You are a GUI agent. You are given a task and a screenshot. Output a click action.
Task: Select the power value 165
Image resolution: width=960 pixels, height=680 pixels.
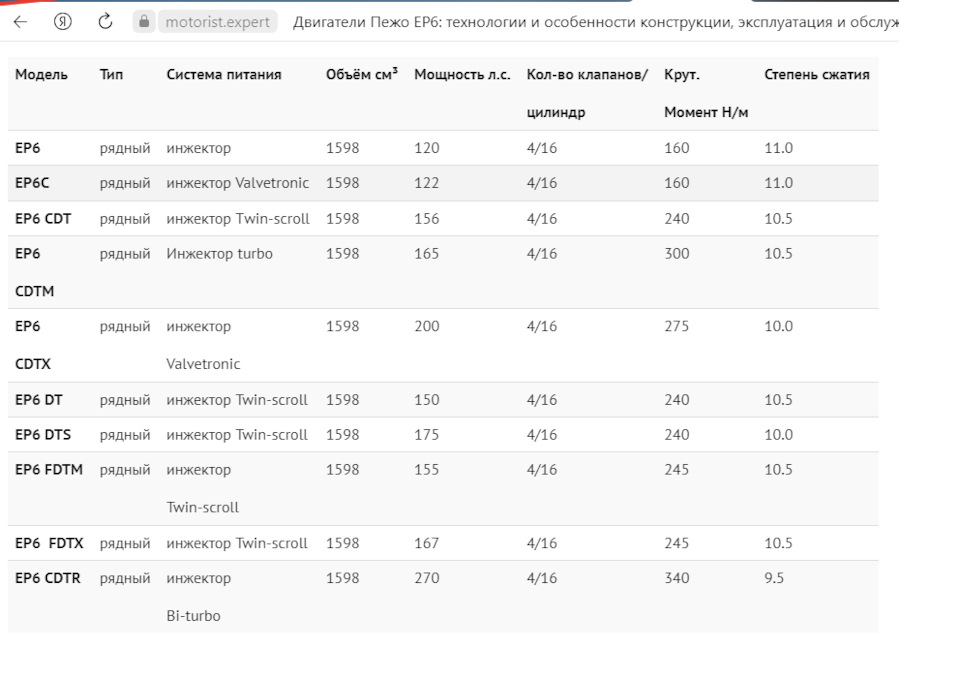[427, 253]
